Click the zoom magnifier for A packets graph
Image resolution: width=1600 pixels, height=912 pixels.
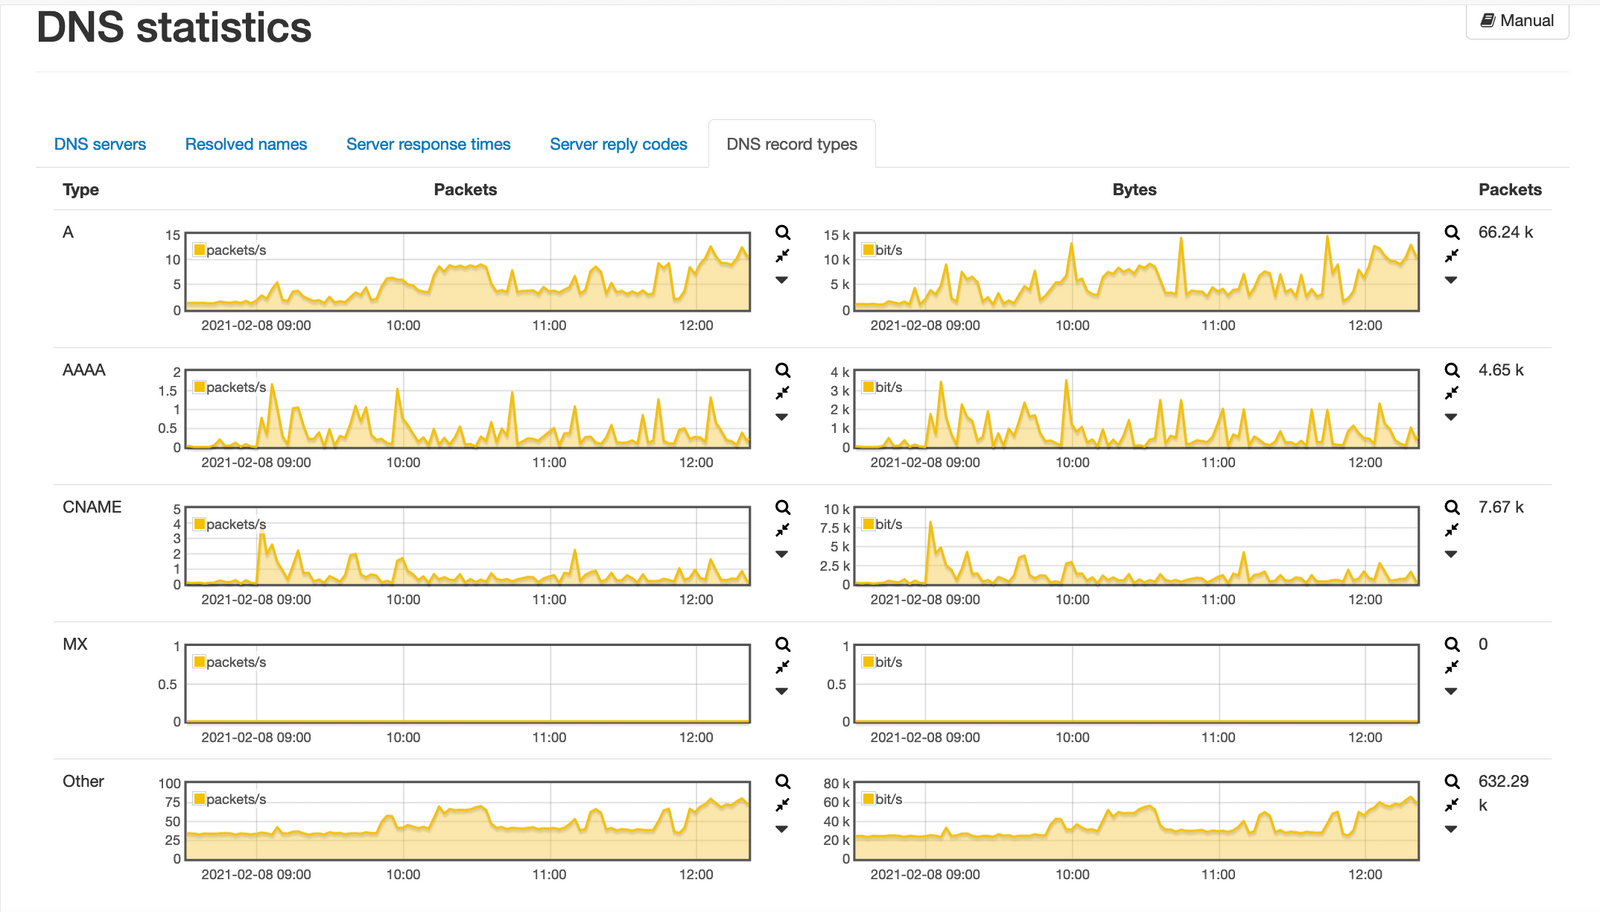783,232
